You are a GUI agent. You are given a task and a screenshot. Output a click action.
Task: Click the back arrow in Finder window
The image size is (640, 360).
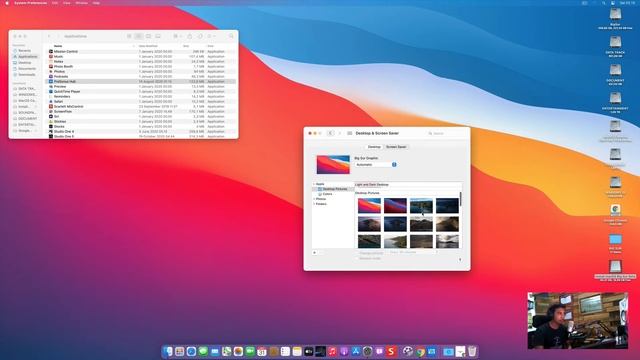(x=49, y=36)
